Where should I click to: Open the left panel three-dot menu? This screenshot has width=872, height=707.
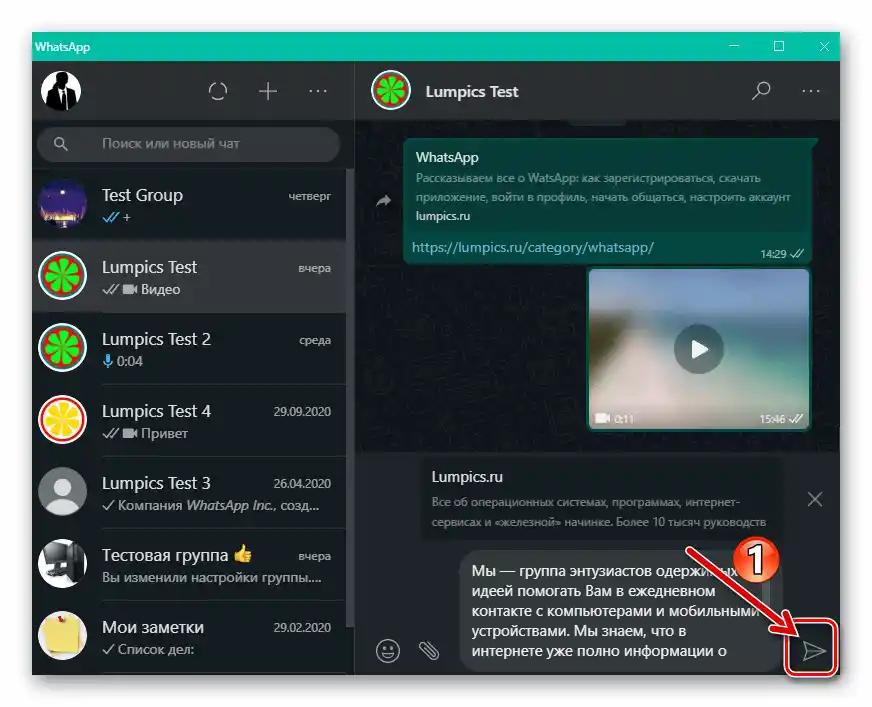click(318, 91)
